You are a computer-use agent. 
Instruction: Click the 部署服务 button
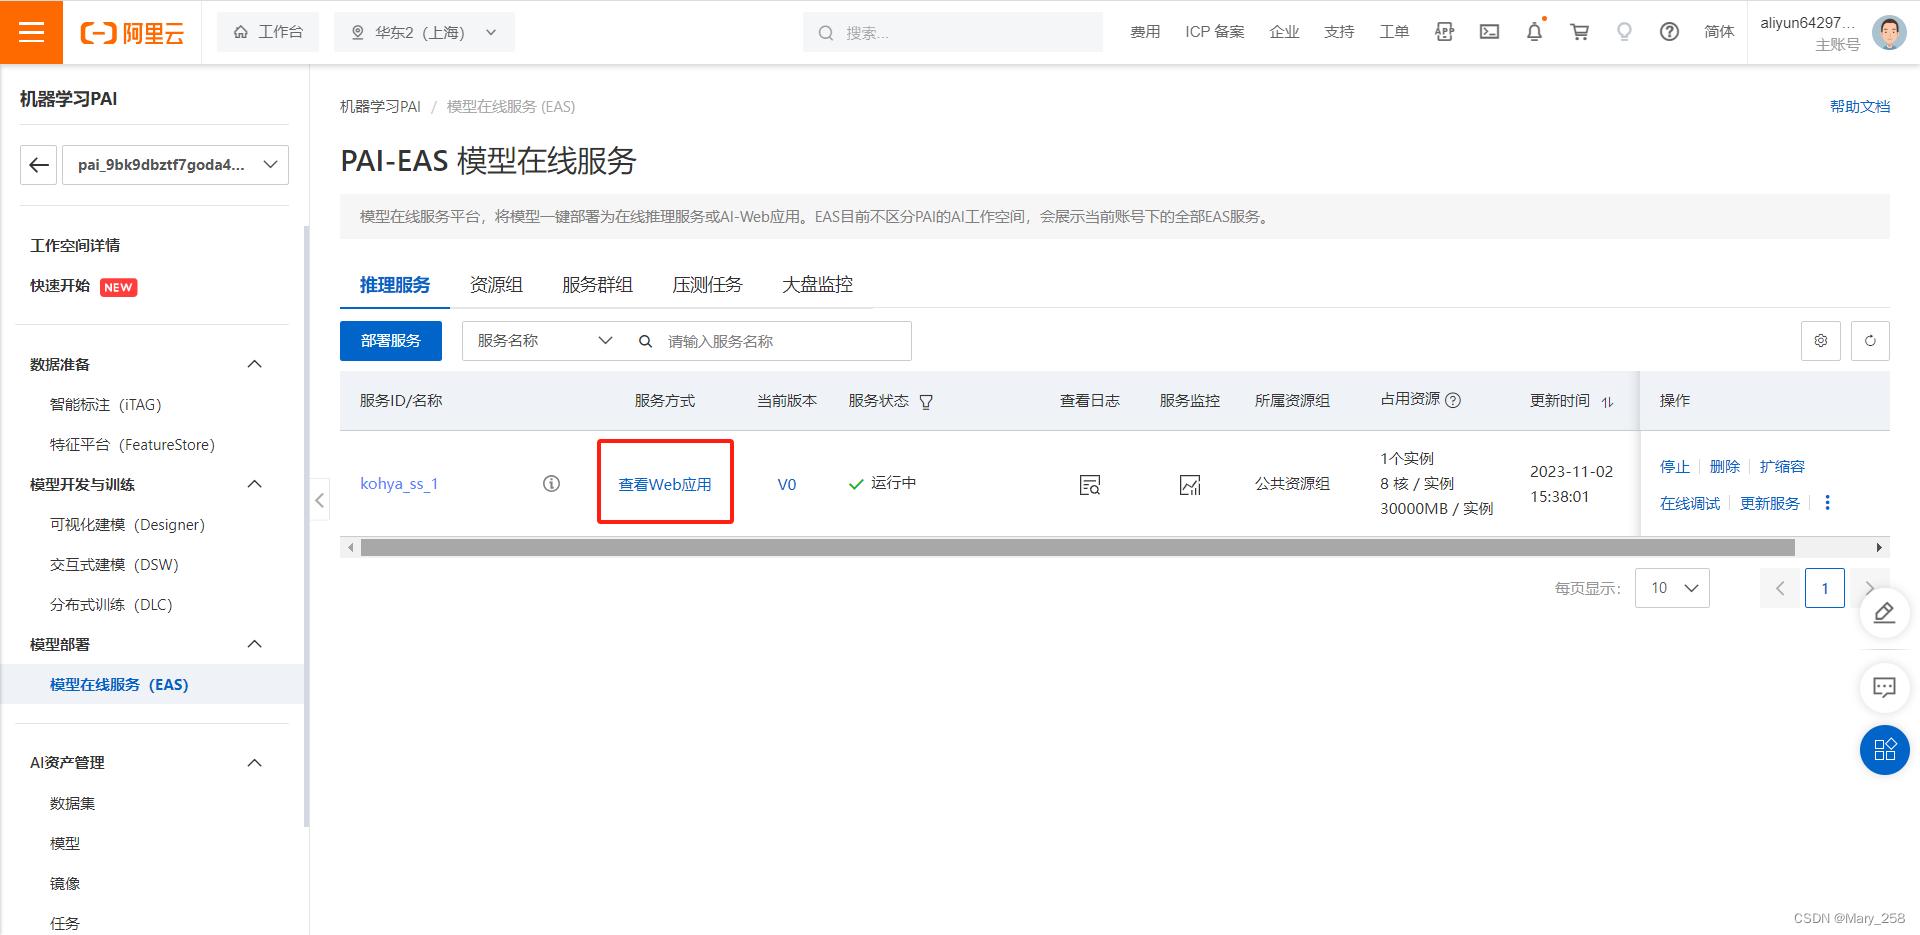[390, 340]
